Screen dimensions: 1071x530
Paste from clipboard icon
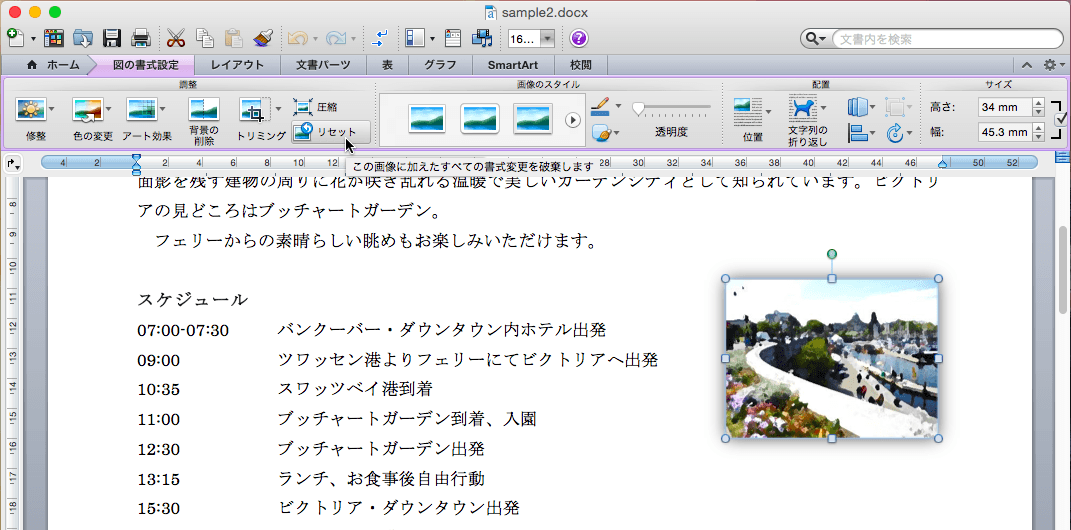click(234, 38)
